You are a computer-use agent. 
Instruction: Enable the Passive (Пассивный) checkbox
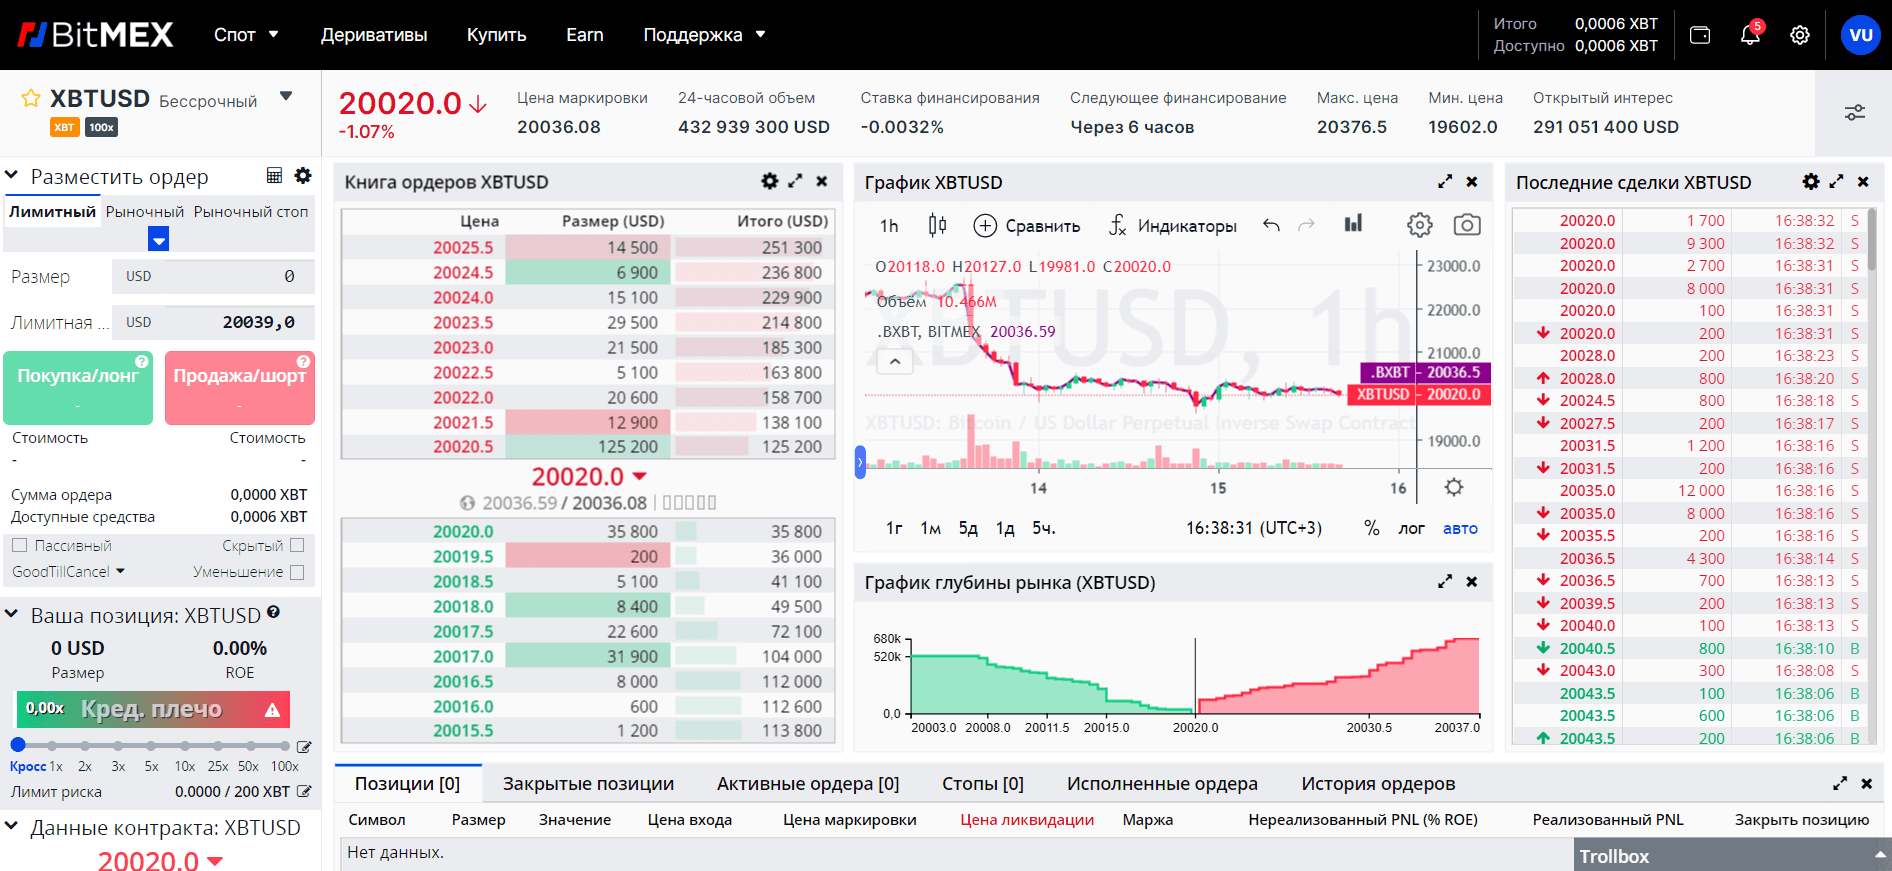pos(19,545)
